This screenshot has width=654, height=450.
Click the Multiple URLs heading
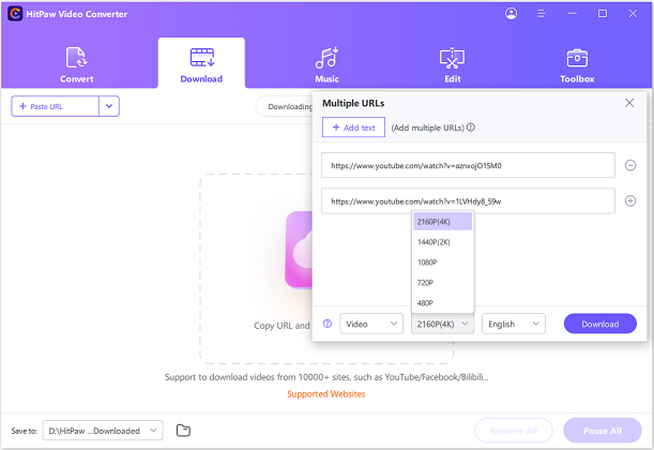[x=353, y=103]
